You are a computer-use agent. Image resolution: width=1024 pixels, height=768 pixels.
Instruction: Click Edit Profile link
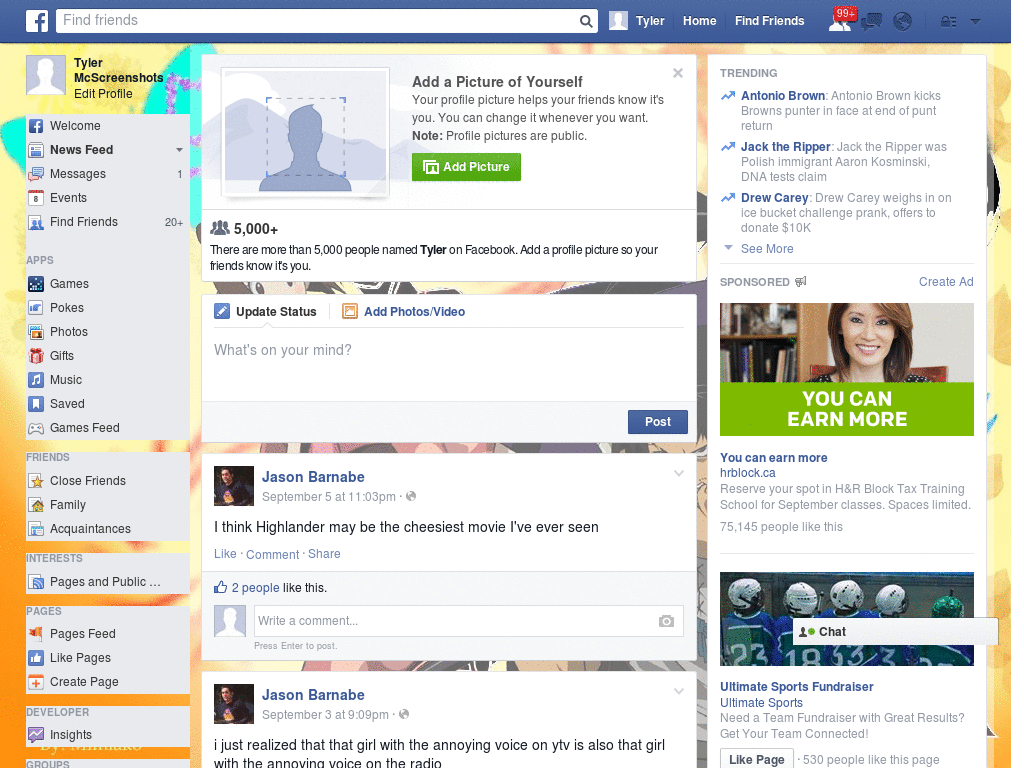(103, 94)
